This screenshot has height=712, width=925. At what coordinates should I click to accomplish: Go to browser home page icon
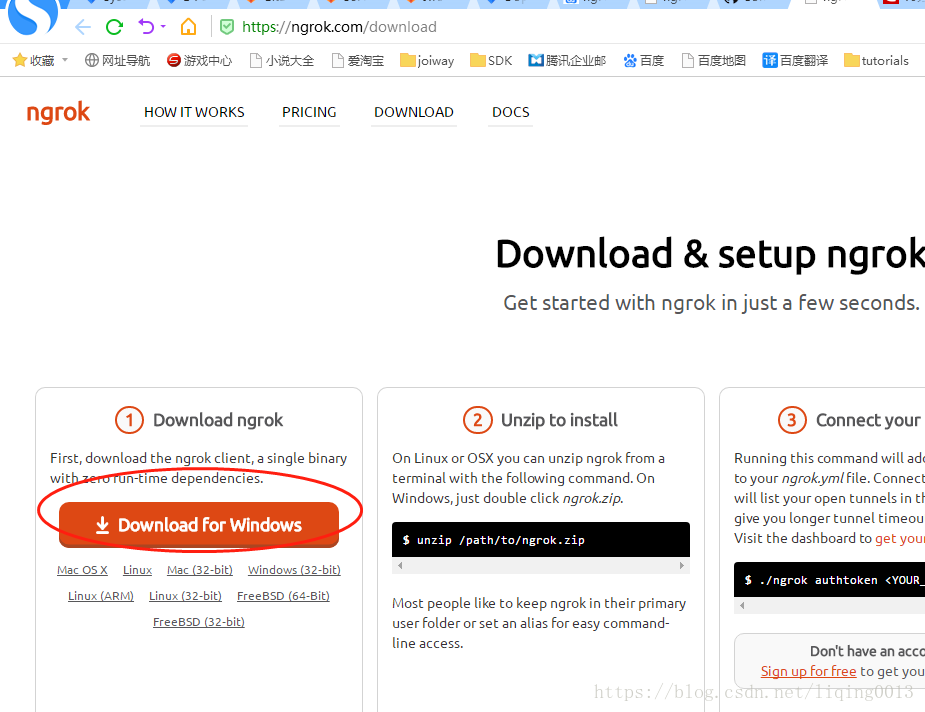pyautogui.click(x=188, y=27)
